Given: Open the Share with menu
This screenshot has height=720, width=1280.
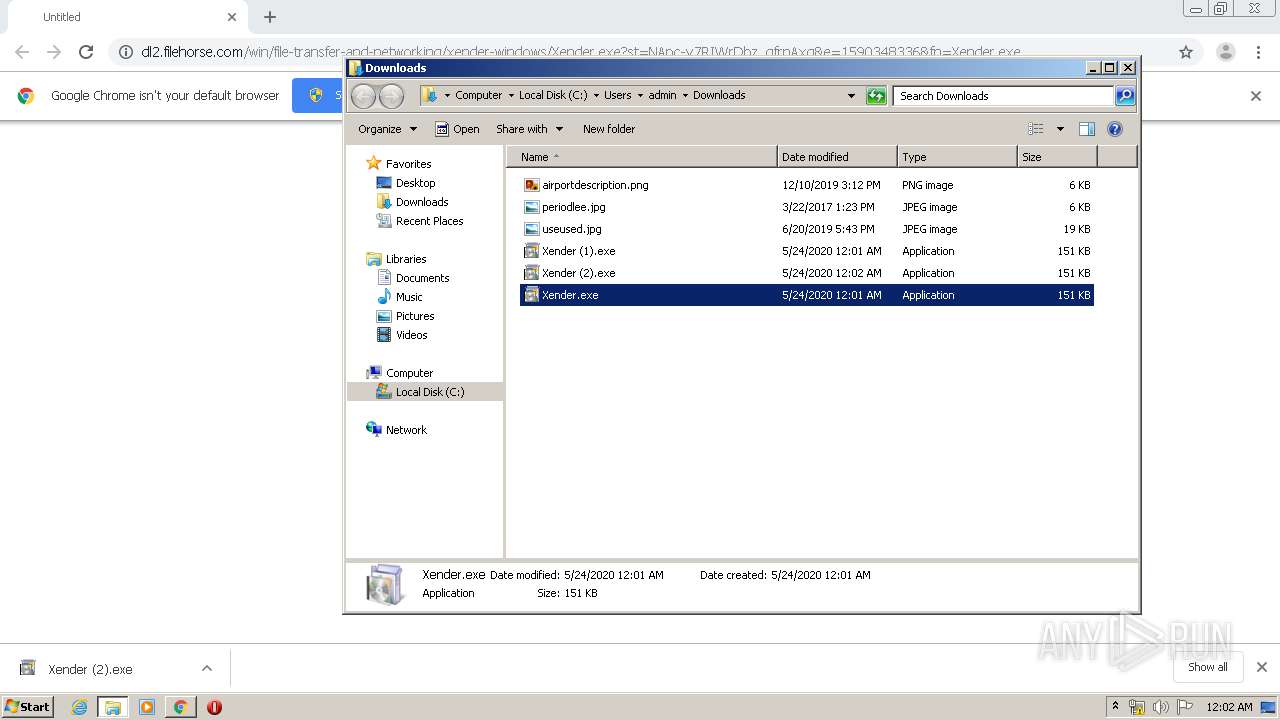Looking at the screenshot, I should pyautogui.click(x=530, y=129).
